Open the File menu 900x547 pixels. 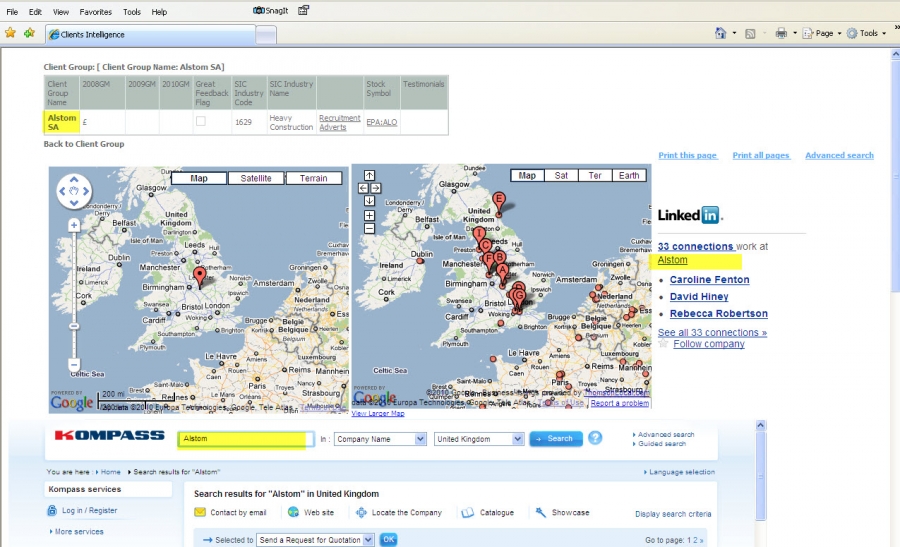pyautogui.click(x=12, y=11)
